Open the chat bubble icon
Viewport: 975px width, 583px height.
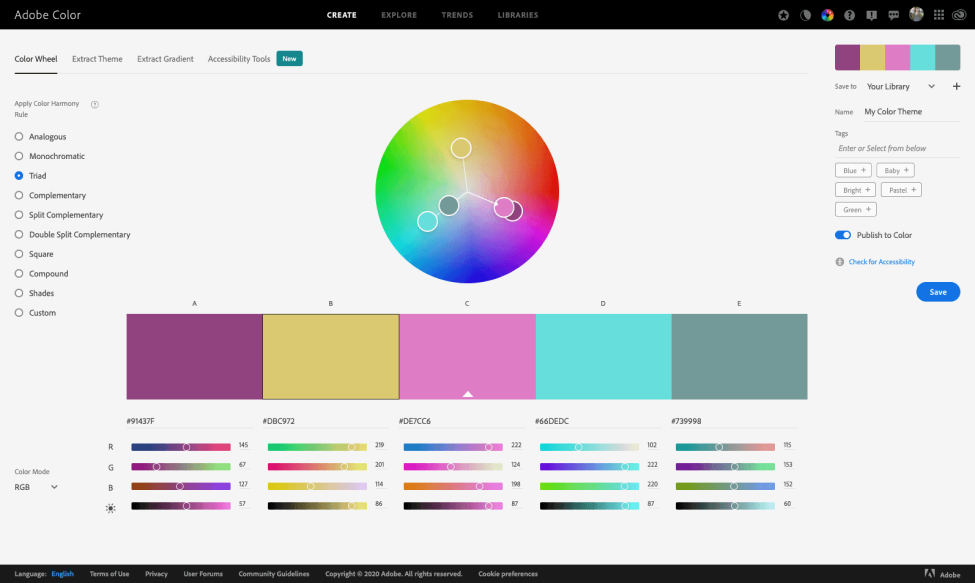tap(894, 15)
